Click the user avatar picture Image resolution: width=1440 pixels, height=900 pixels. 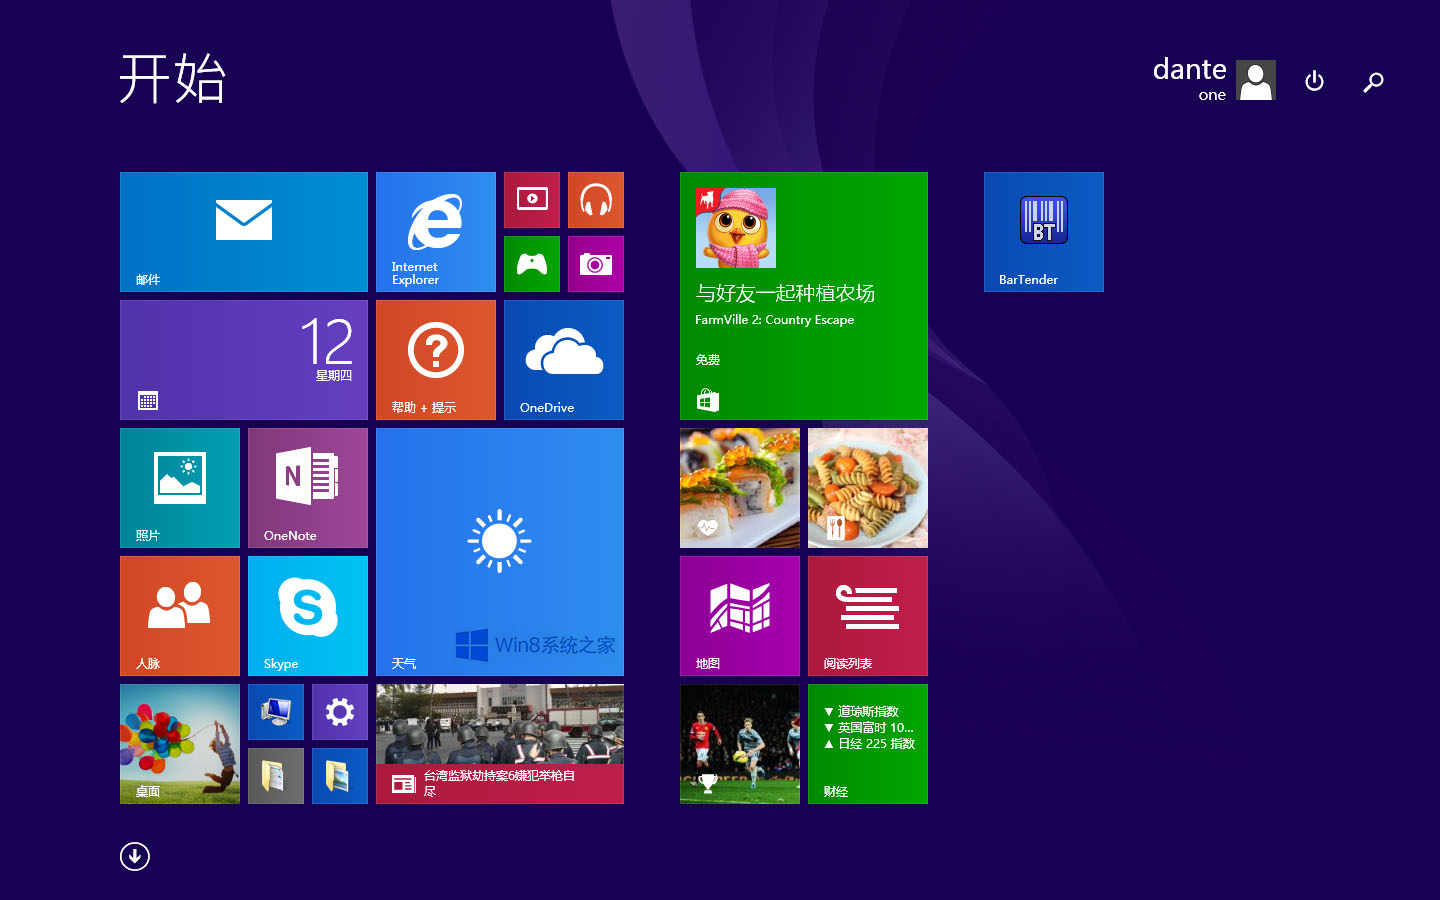tap(1256, 80)
